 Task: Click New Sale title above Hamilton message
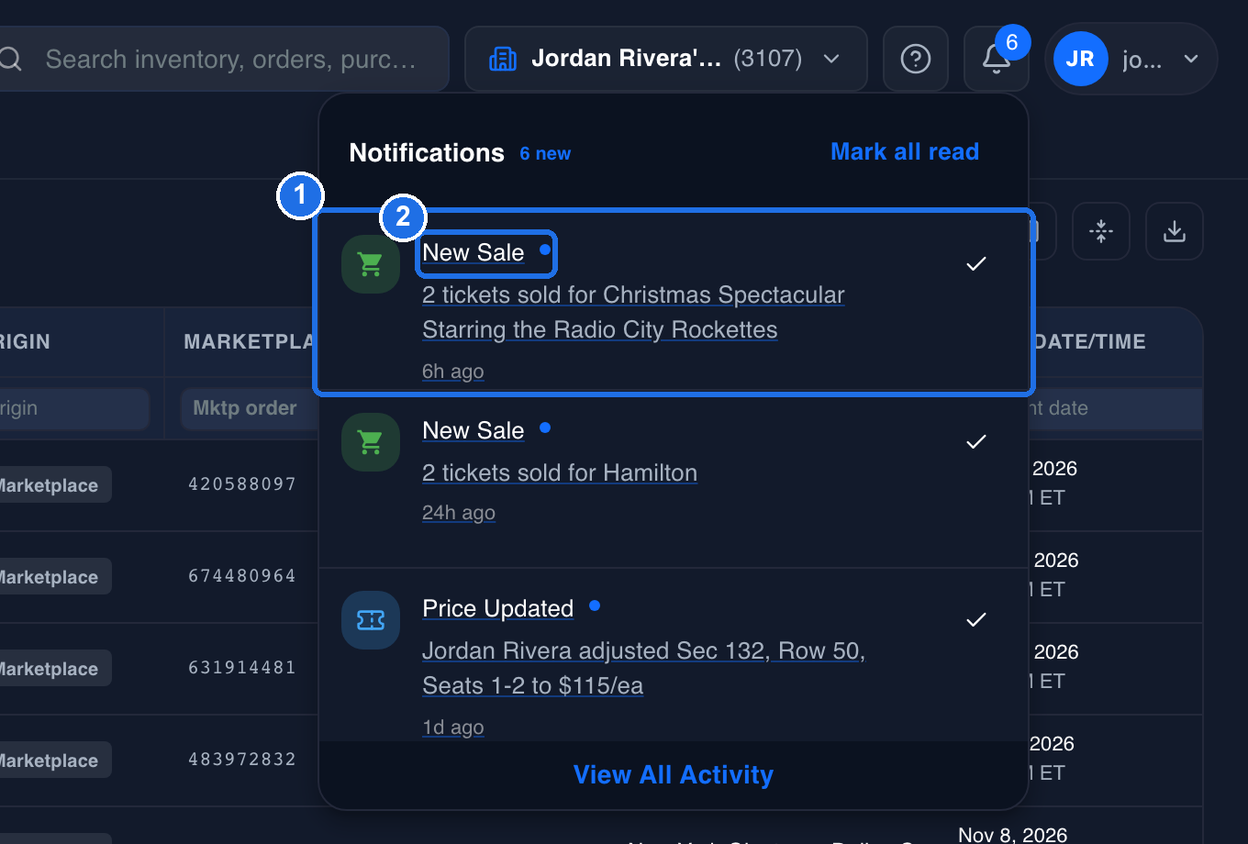tap(473, 430)
